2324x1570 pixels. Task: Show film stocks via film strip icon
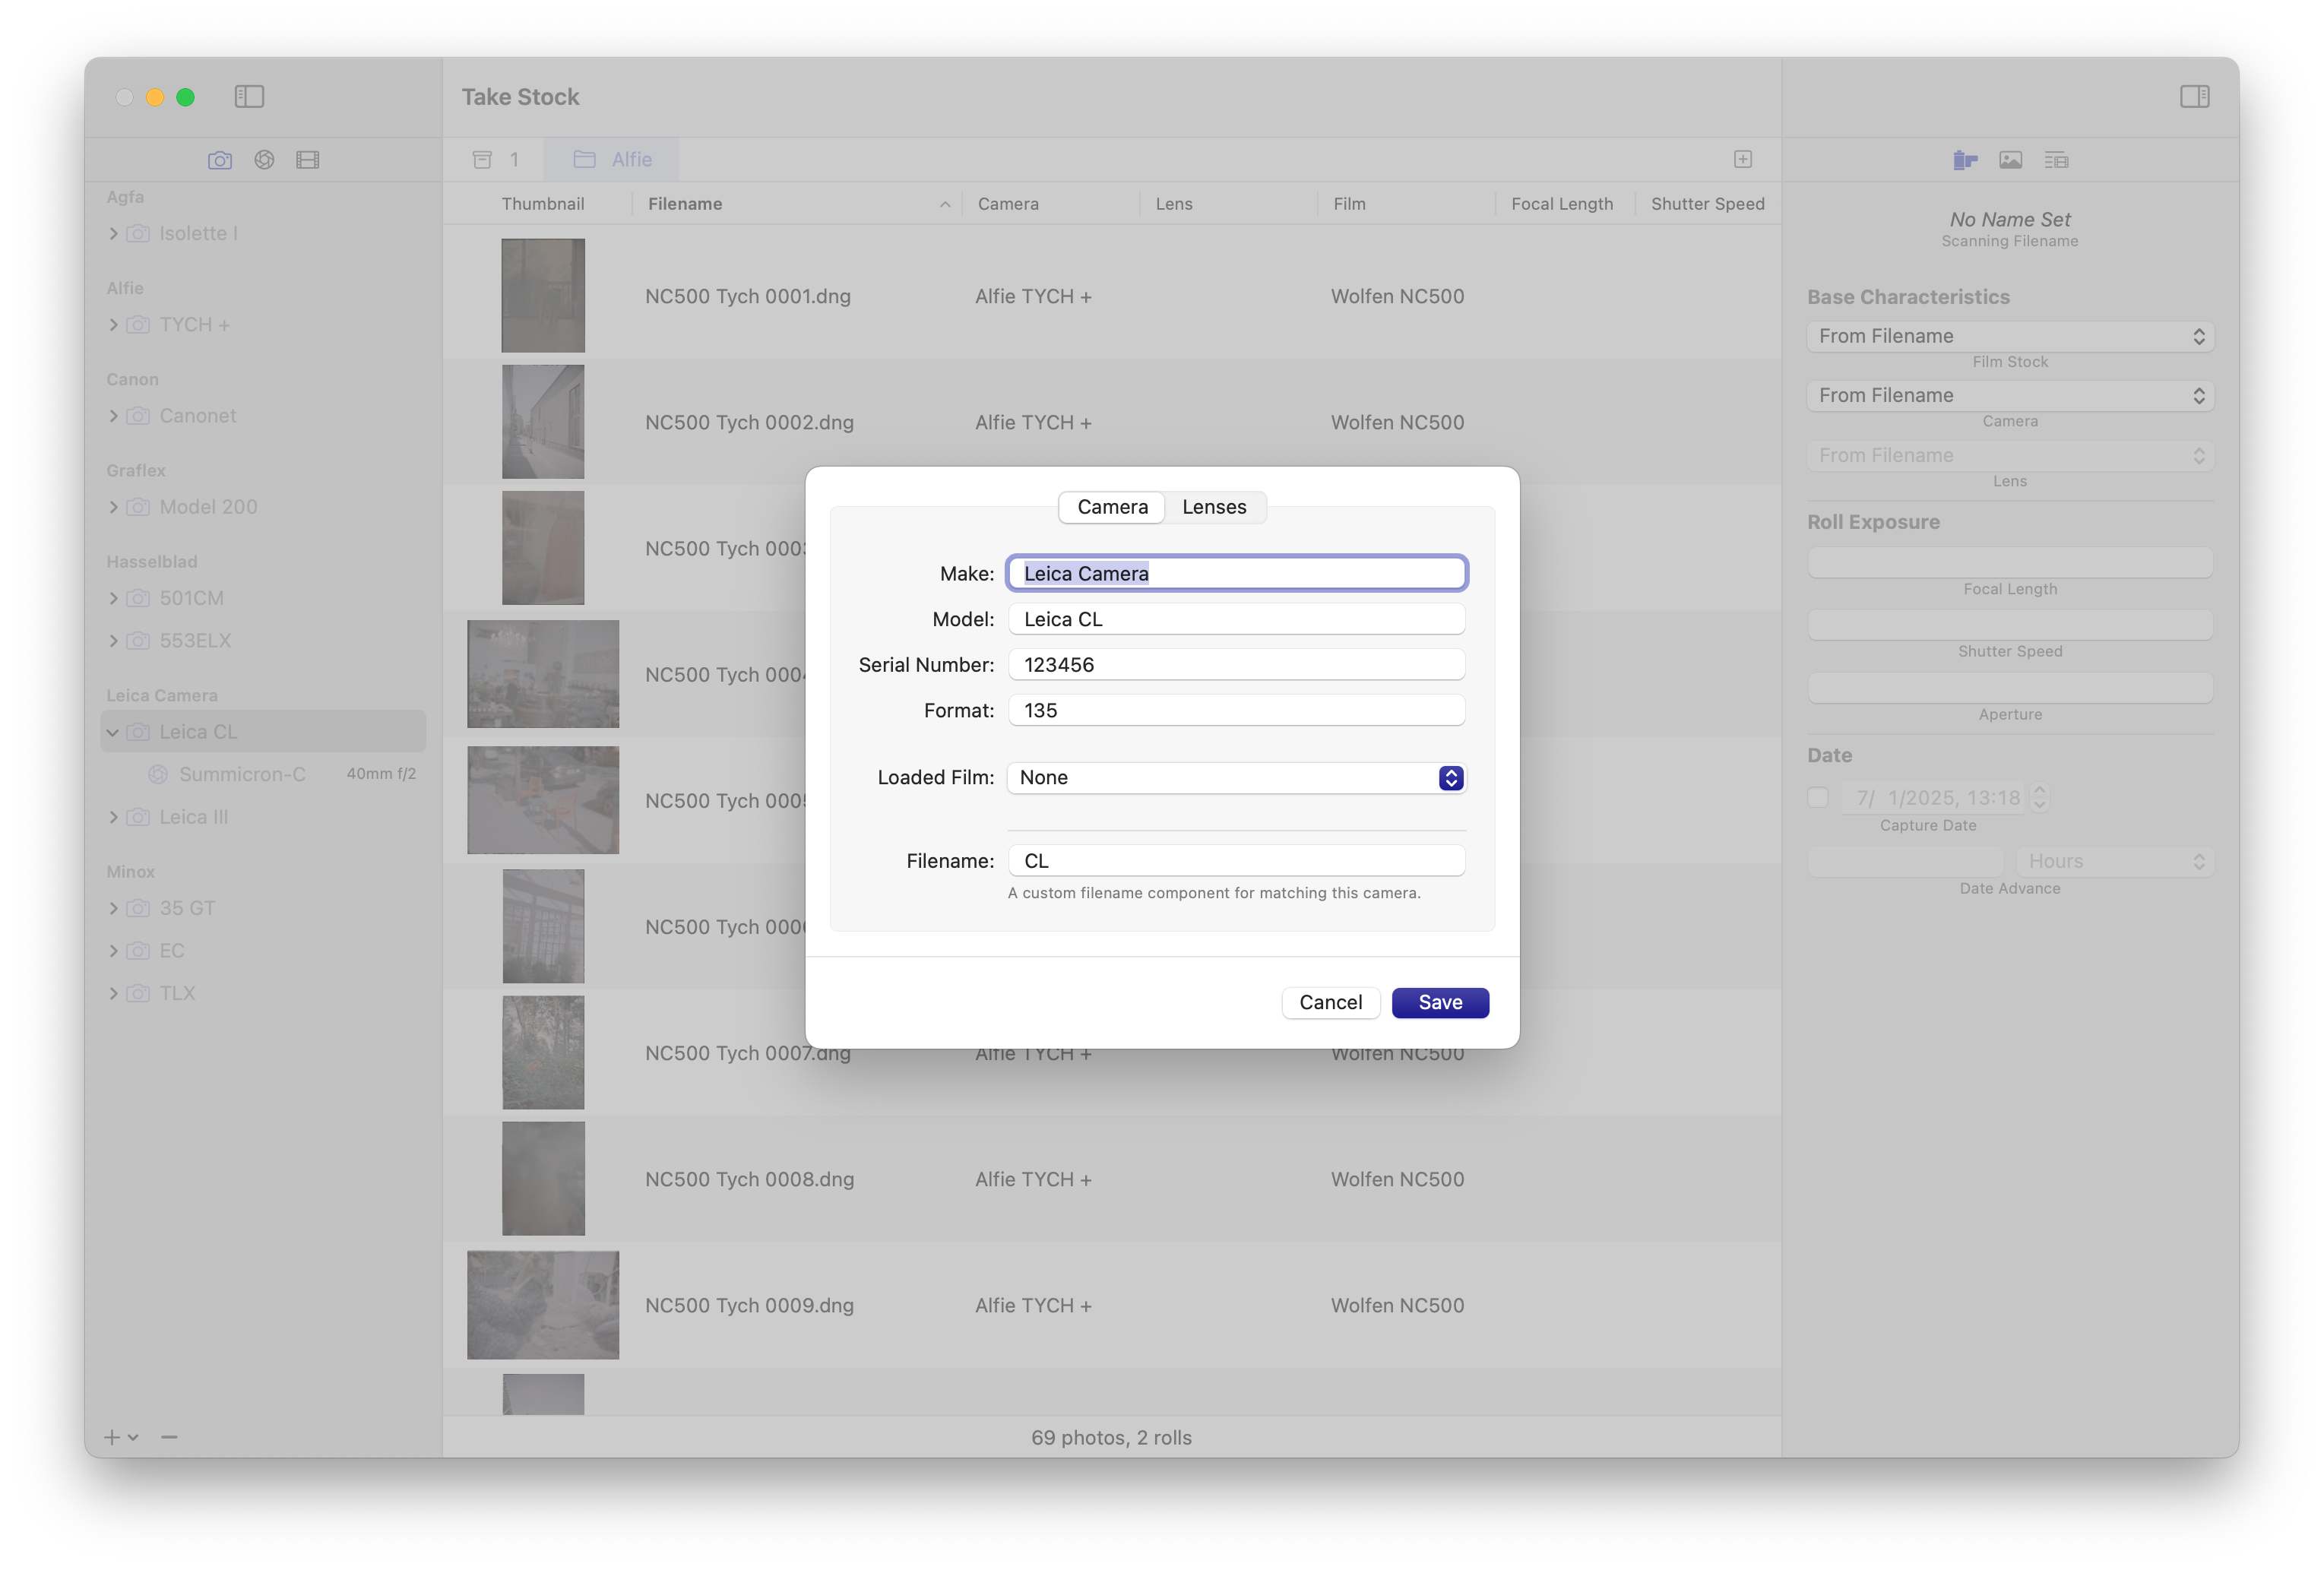tap(308, 160)
